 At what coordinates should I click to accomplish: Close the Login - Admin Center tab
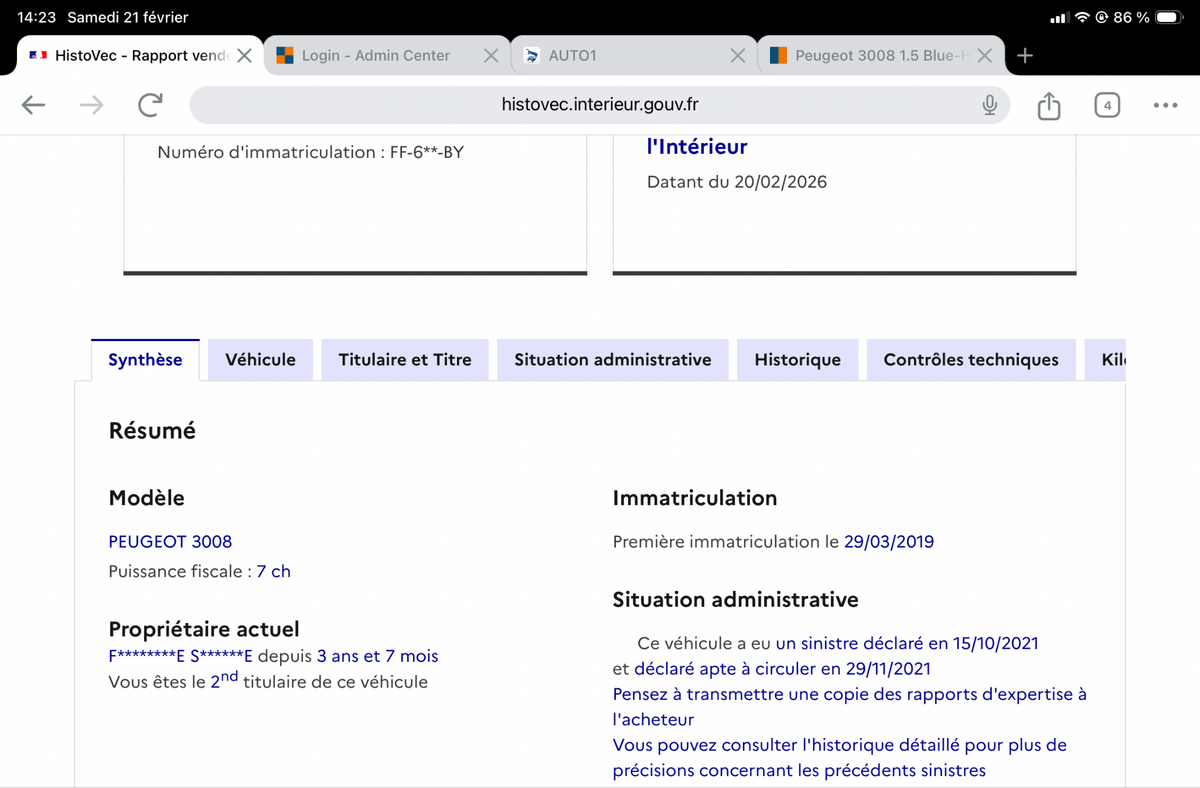pyautogui.click(x=491, y=56)
